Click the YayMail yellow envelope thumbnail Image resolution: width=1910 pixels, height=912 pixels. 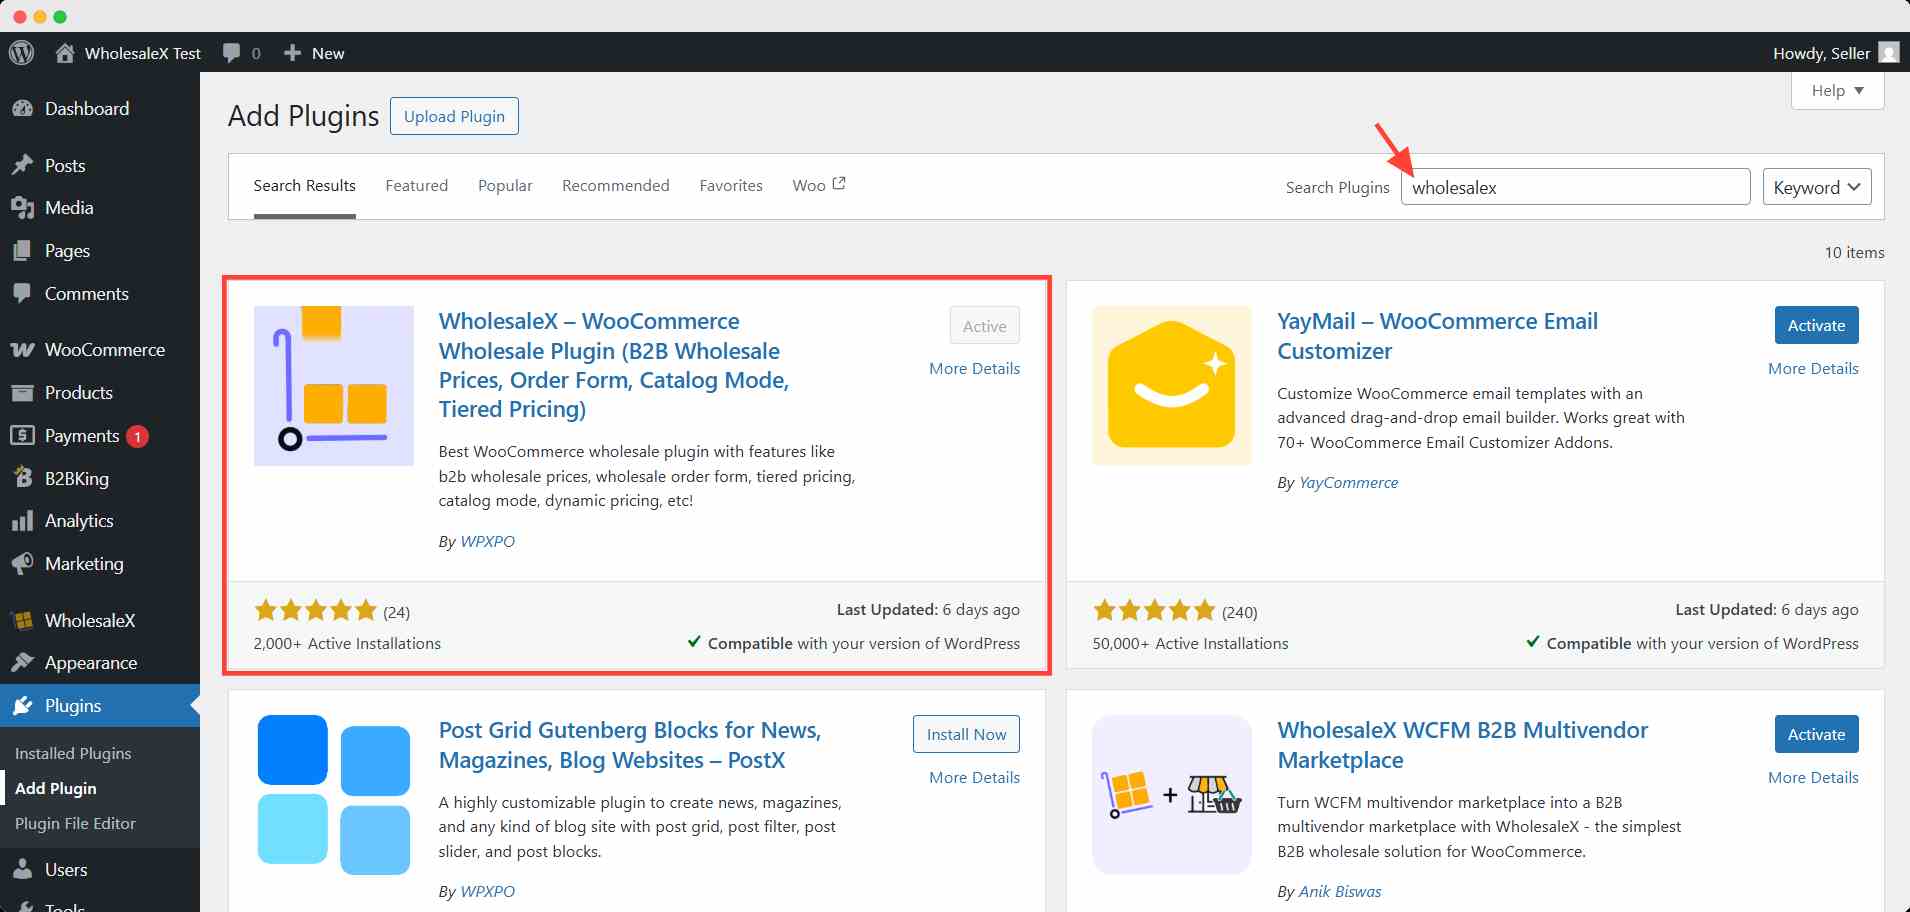click(x=1172, y=386)
